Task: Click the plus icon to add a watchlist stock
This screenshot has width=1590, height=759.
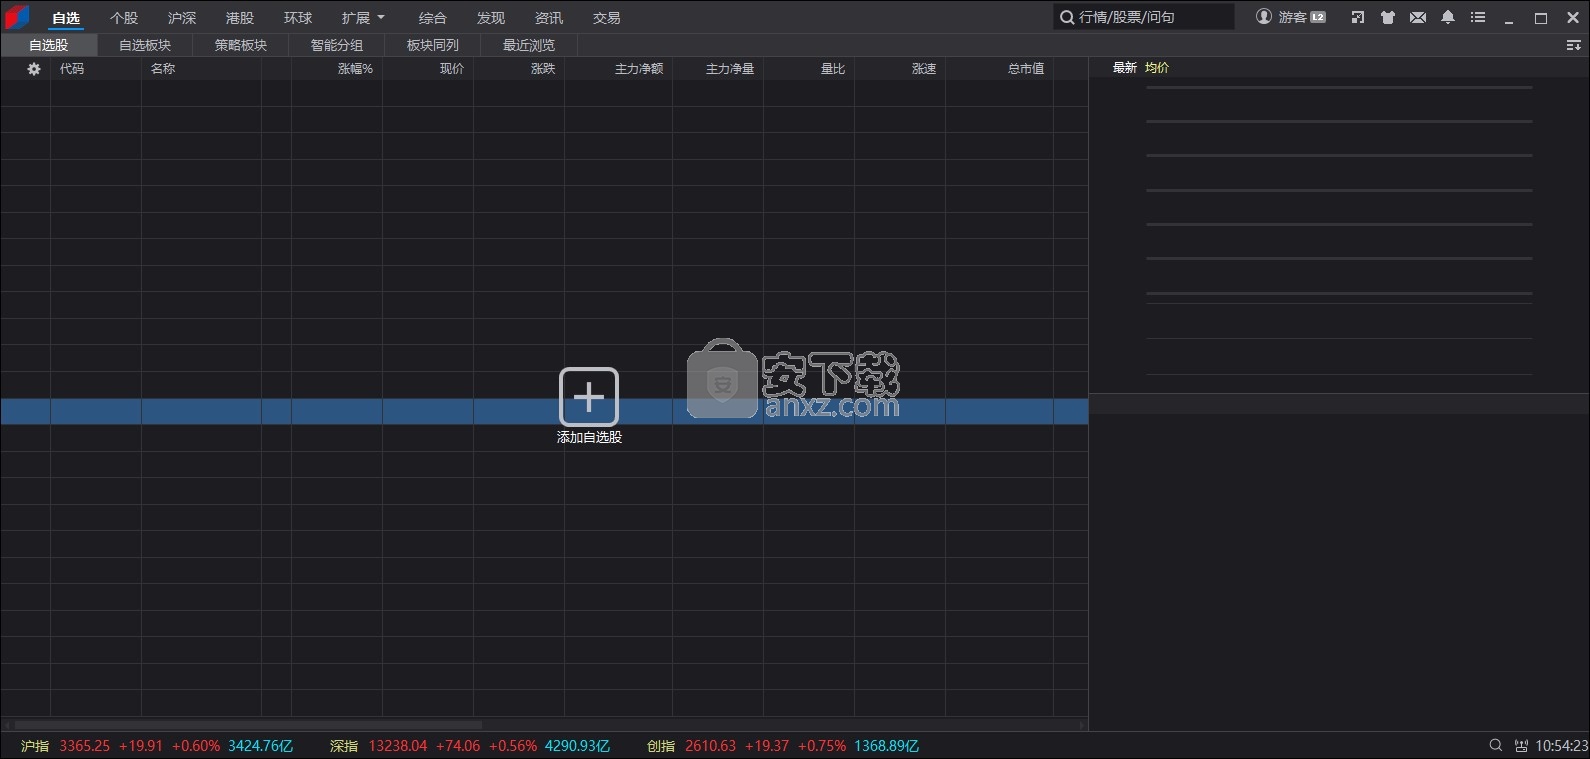Action: pos(589,397)
